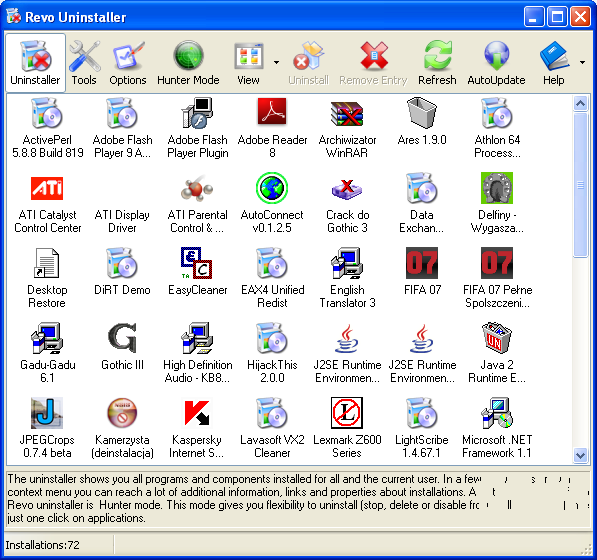
Task: Select Athlon 64 Process... entry
Action: click(x=497, y=128)
